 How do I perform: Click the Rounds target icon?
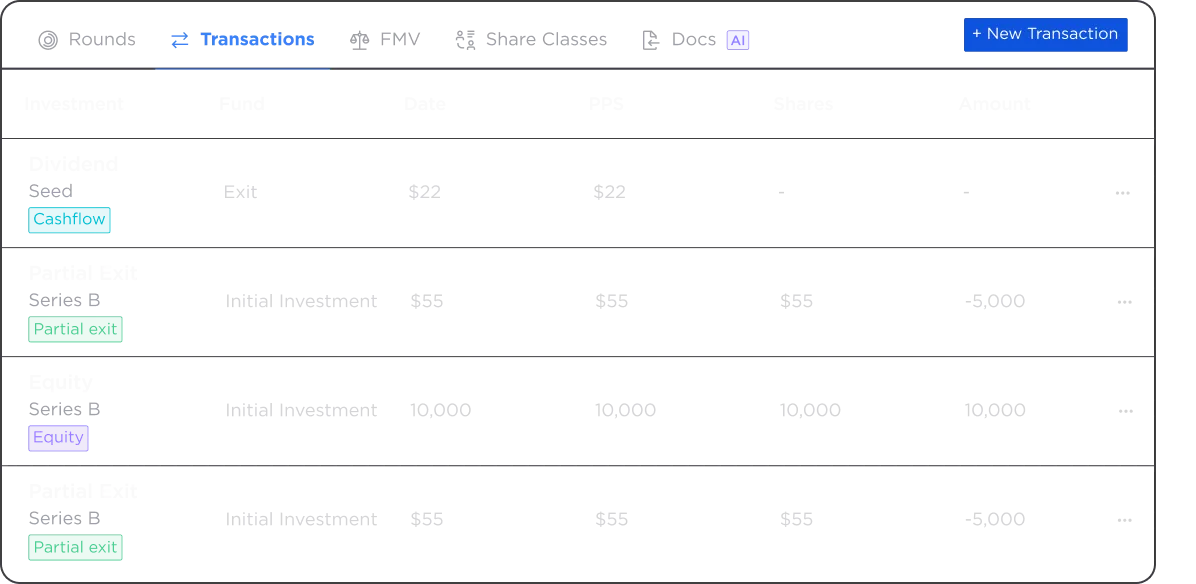48,40
